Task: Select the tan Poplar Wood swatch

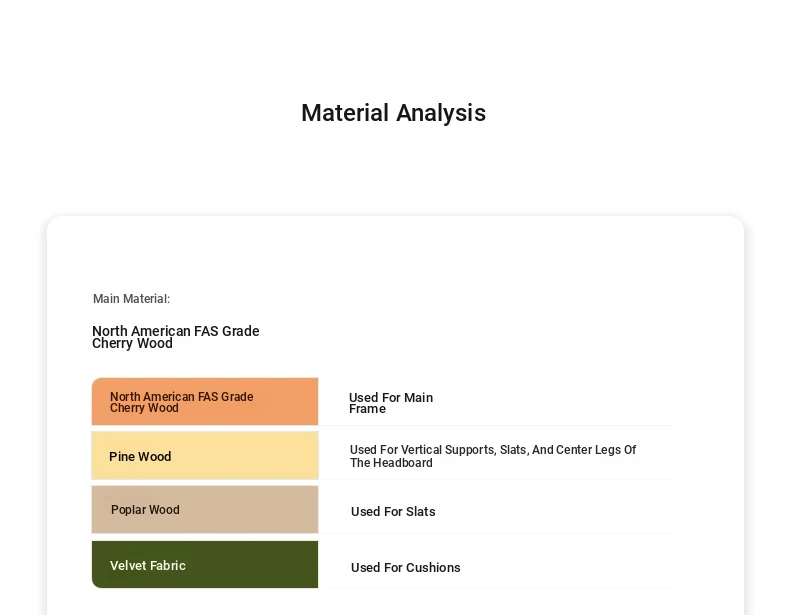Action: pos(205,510)
